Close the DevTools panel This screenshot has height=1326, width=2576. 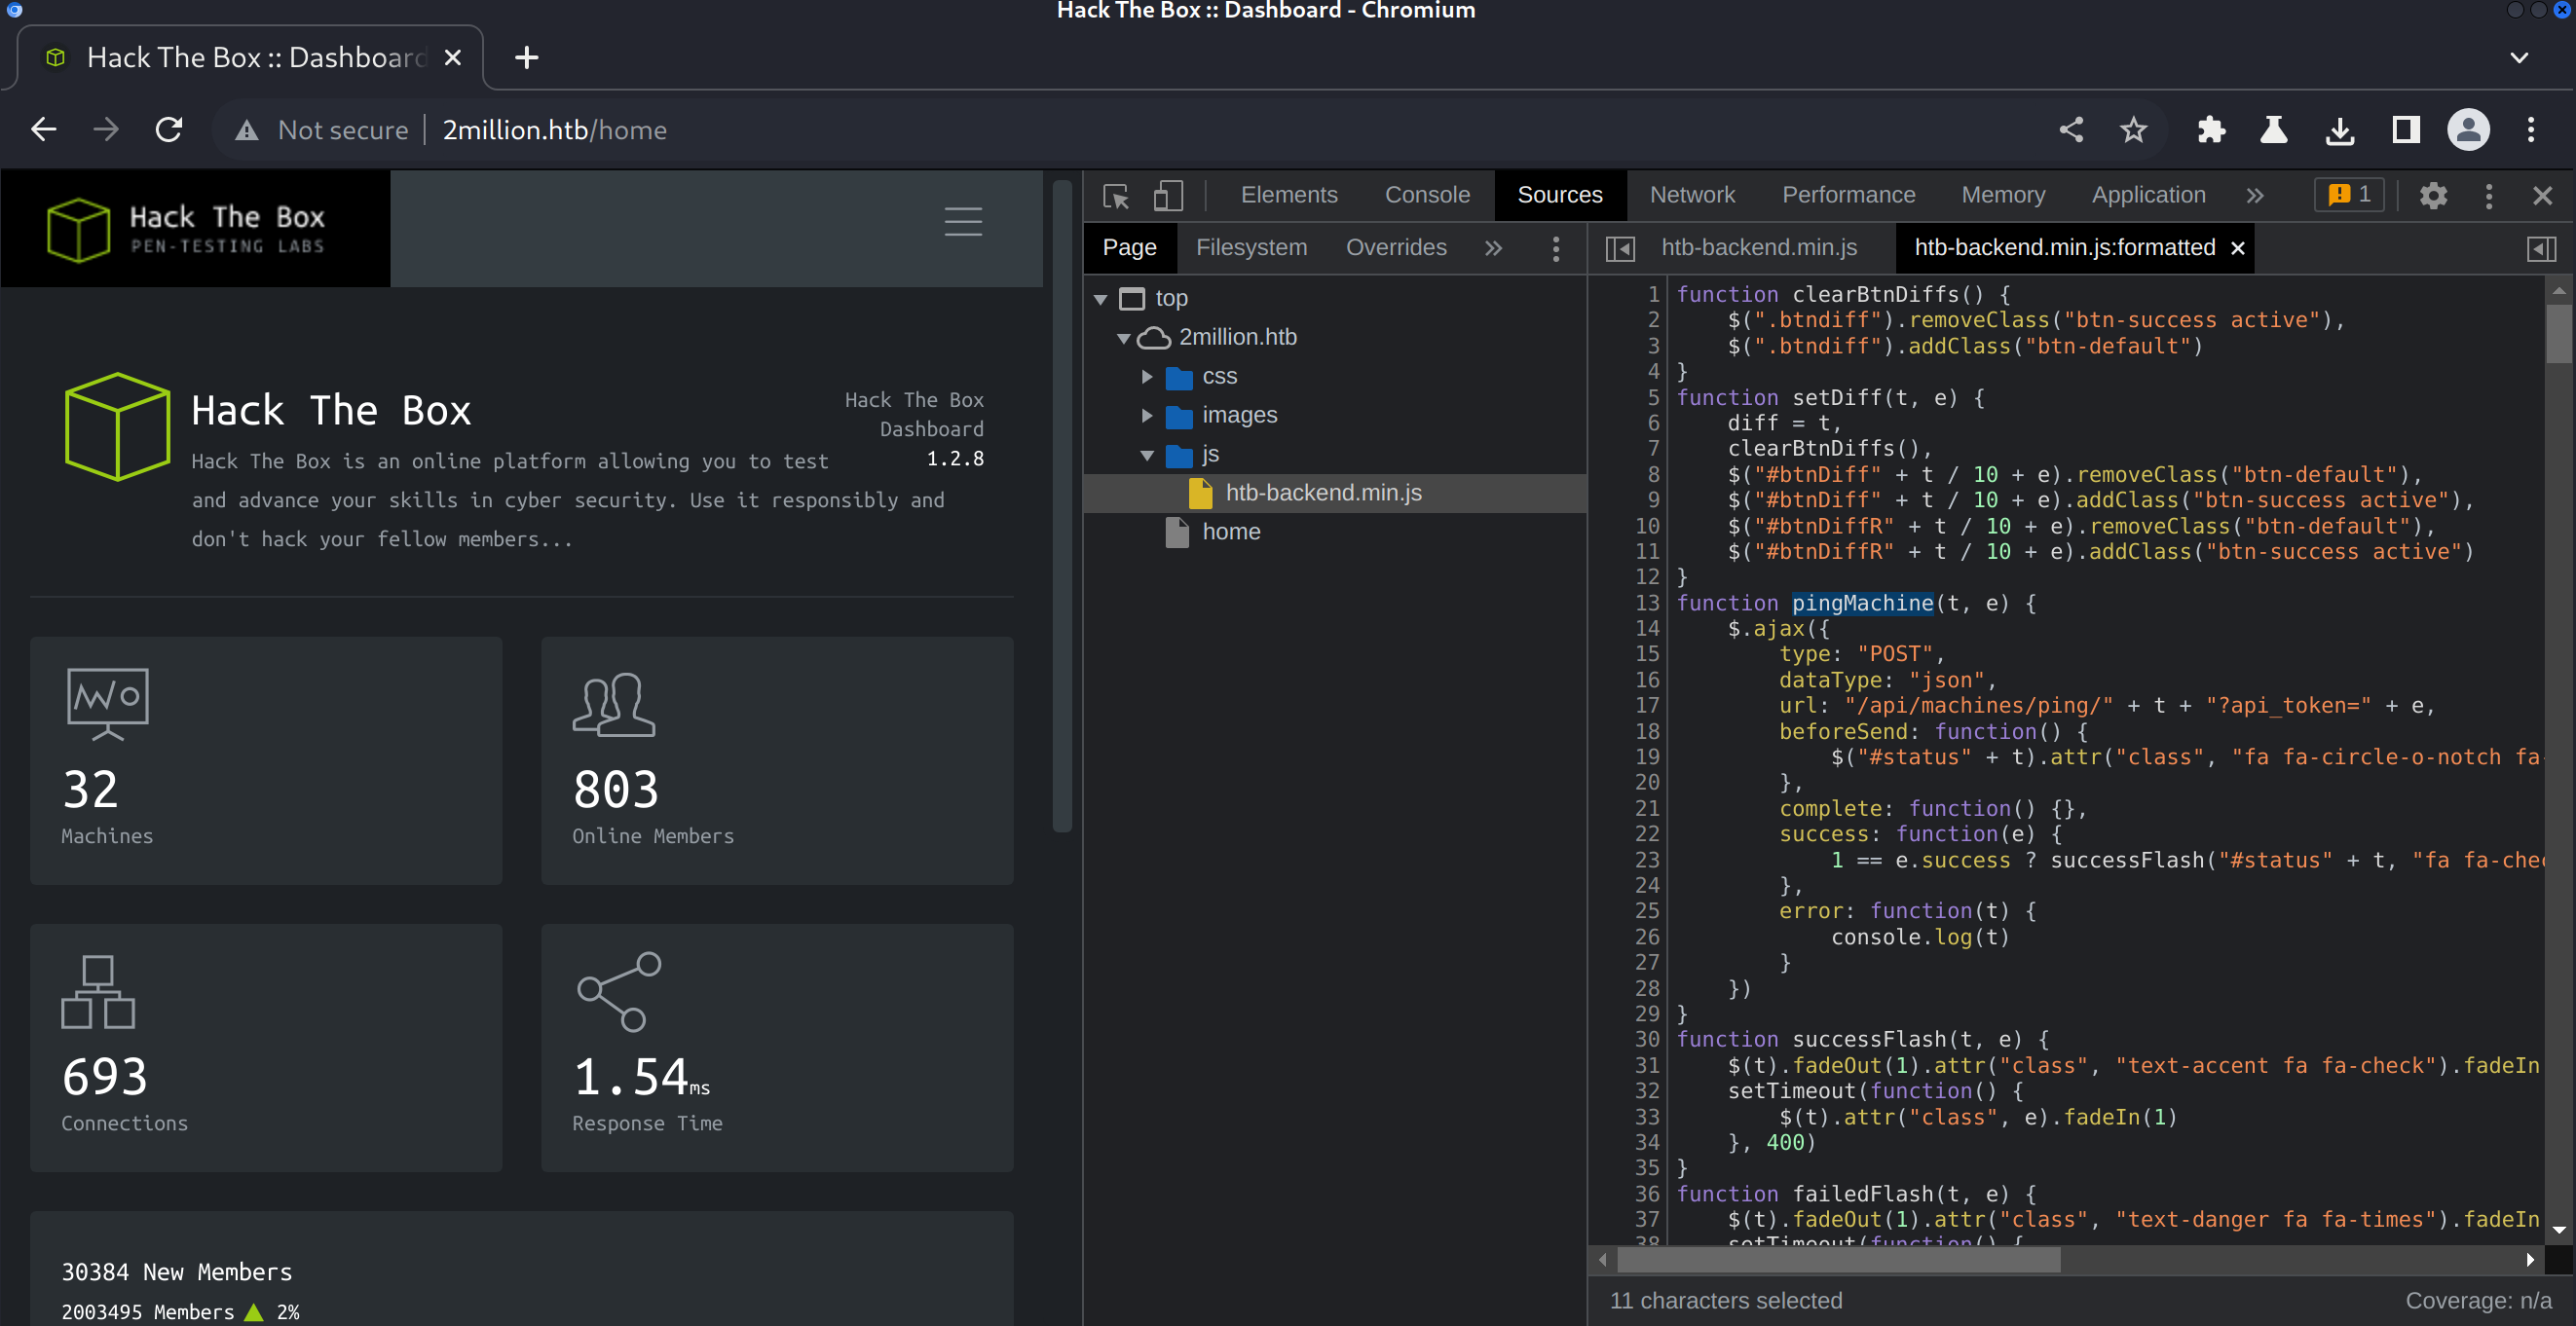coord(2542,195)
